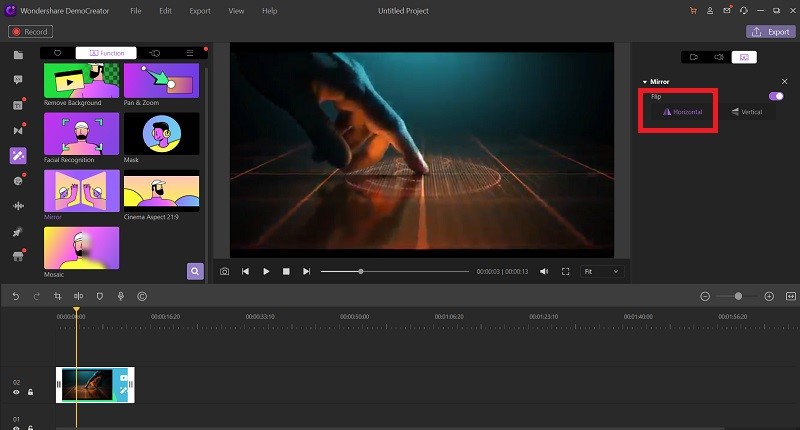Screen dimensions: 800x430
Task: Split the clip at the playhead
Action: coord(79,296)
